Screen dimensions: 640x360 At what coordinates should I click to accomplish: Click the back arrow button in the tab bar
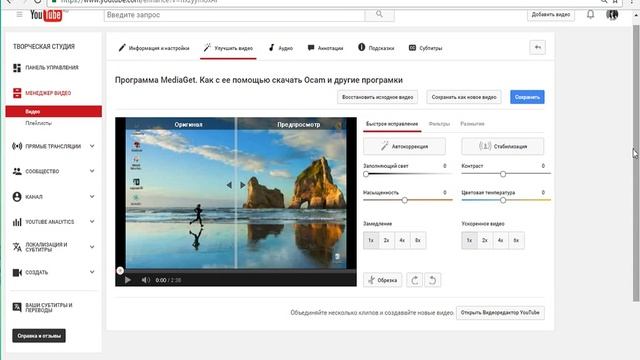(x=538, y=48)
